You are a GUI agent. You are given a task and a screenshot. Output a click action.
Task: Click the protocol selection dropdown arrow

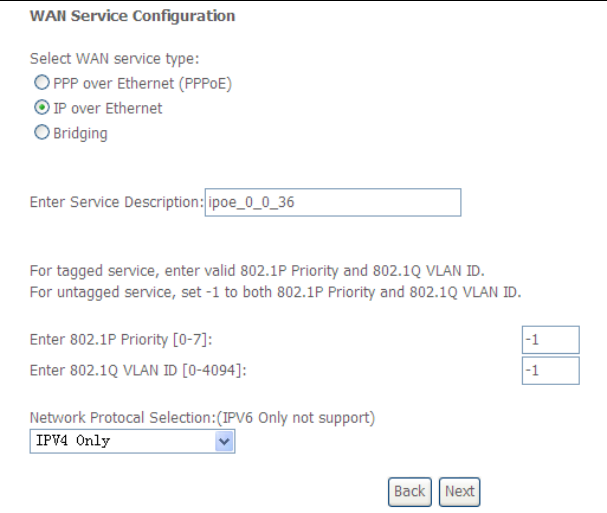tap(225, 441)
